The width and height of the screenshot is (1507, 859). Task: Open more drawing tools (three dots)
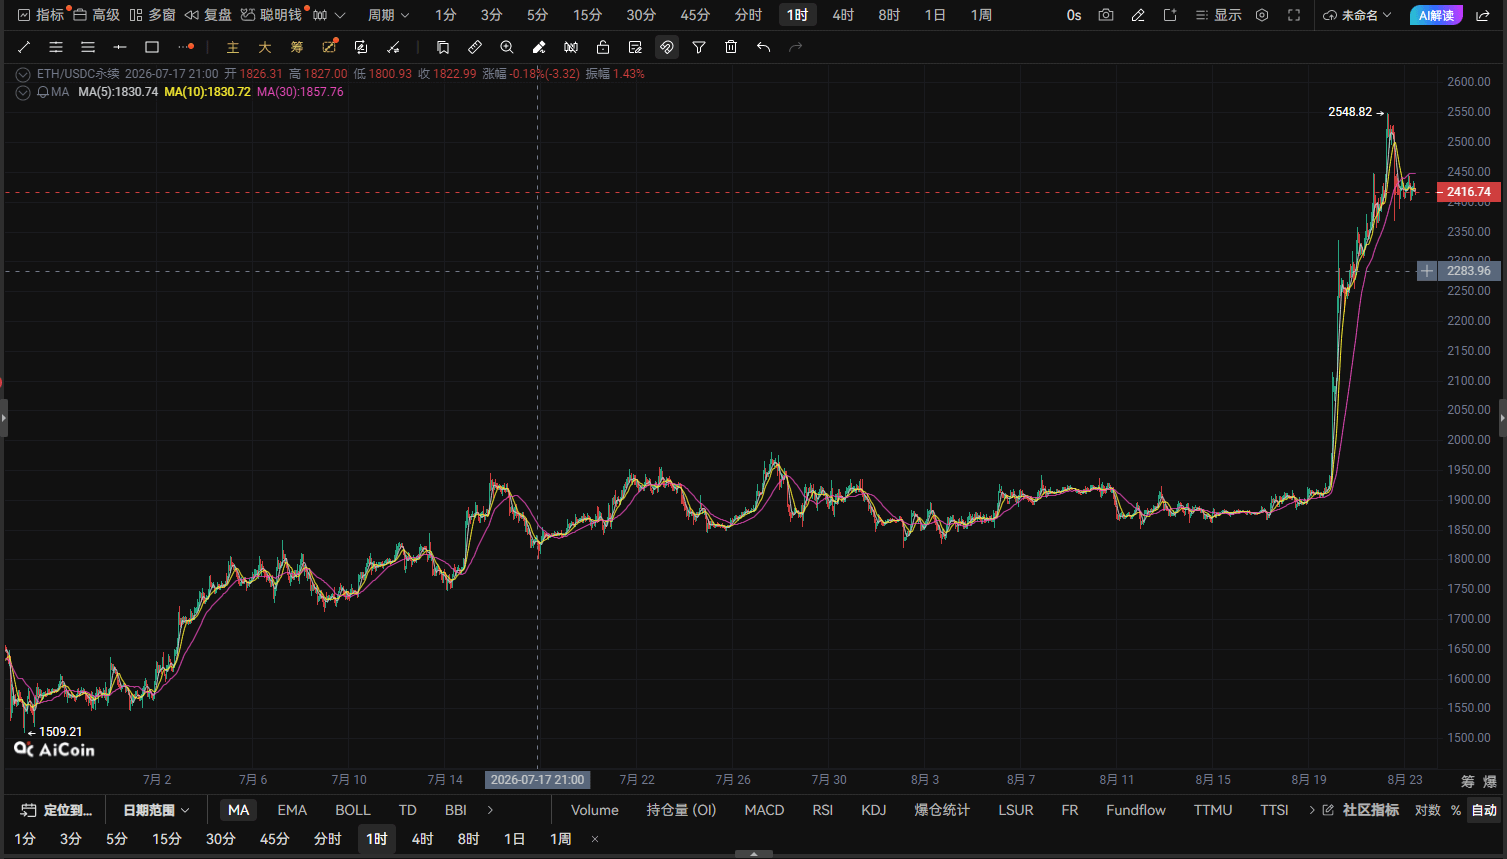[186, 47]
